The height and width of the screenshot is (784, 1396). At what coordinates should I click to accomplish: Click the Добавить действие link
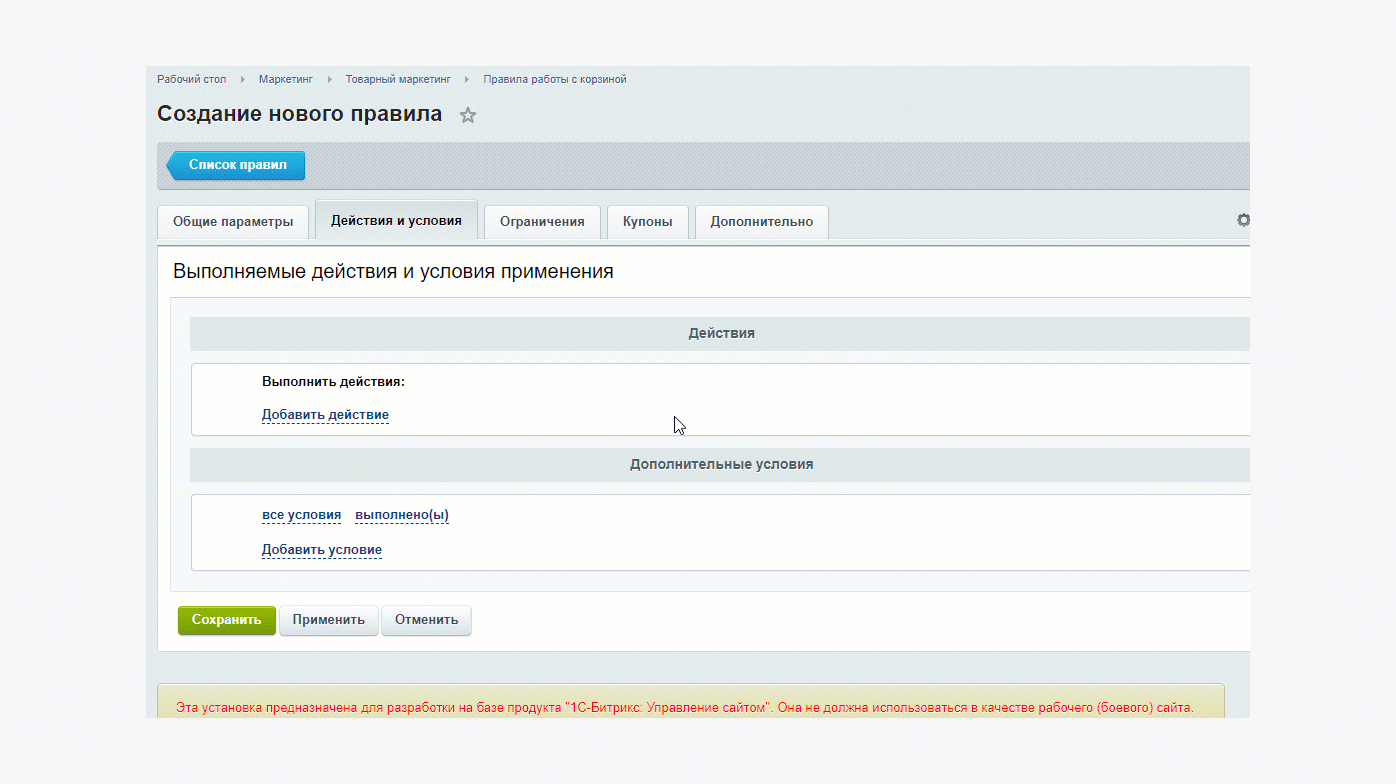325,414
